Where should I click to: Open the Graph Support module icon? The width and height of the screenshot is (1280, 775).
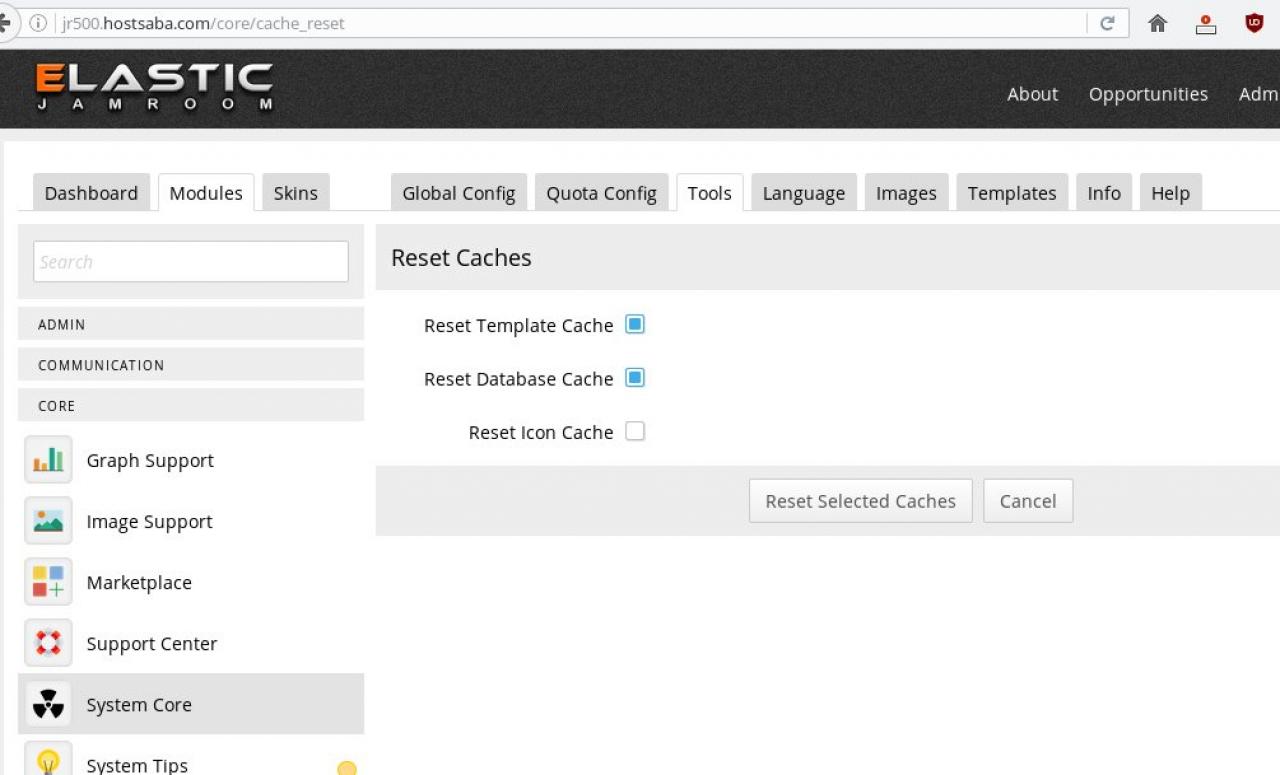(48, 460)
